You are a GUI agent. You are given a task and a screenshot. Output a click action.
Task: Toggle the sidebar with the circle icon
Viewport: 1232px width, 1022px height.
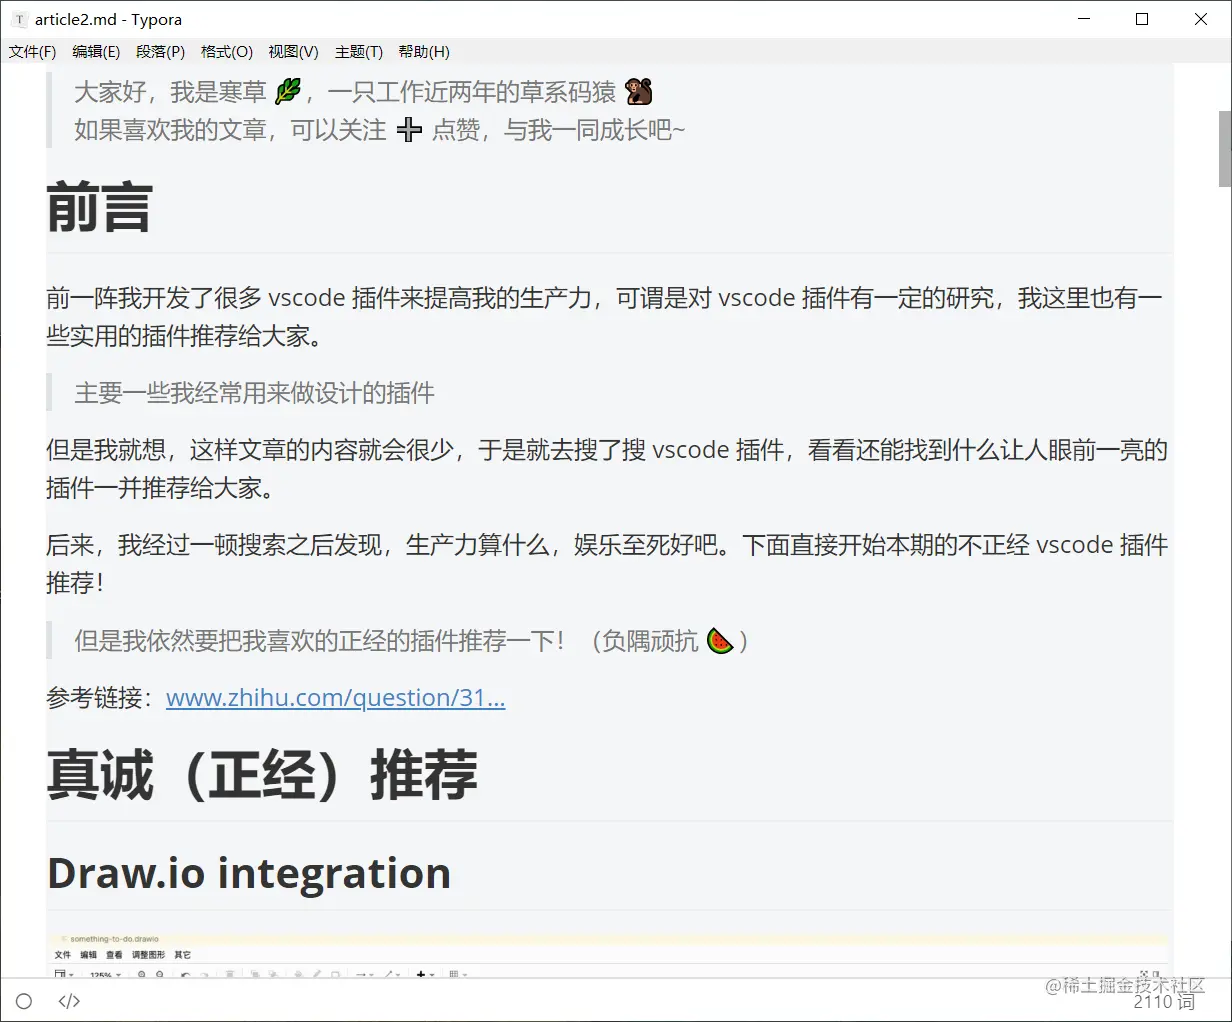24,1001
